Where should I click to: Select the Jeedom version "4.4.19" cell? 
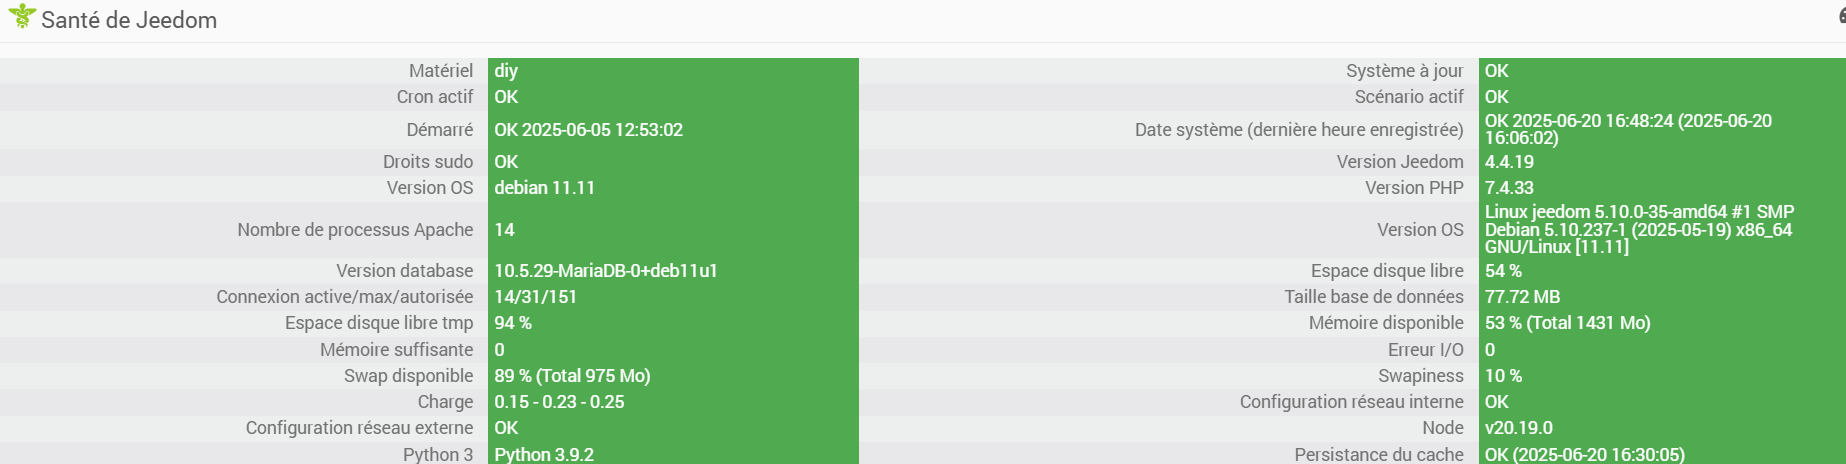coord(1509,162)
